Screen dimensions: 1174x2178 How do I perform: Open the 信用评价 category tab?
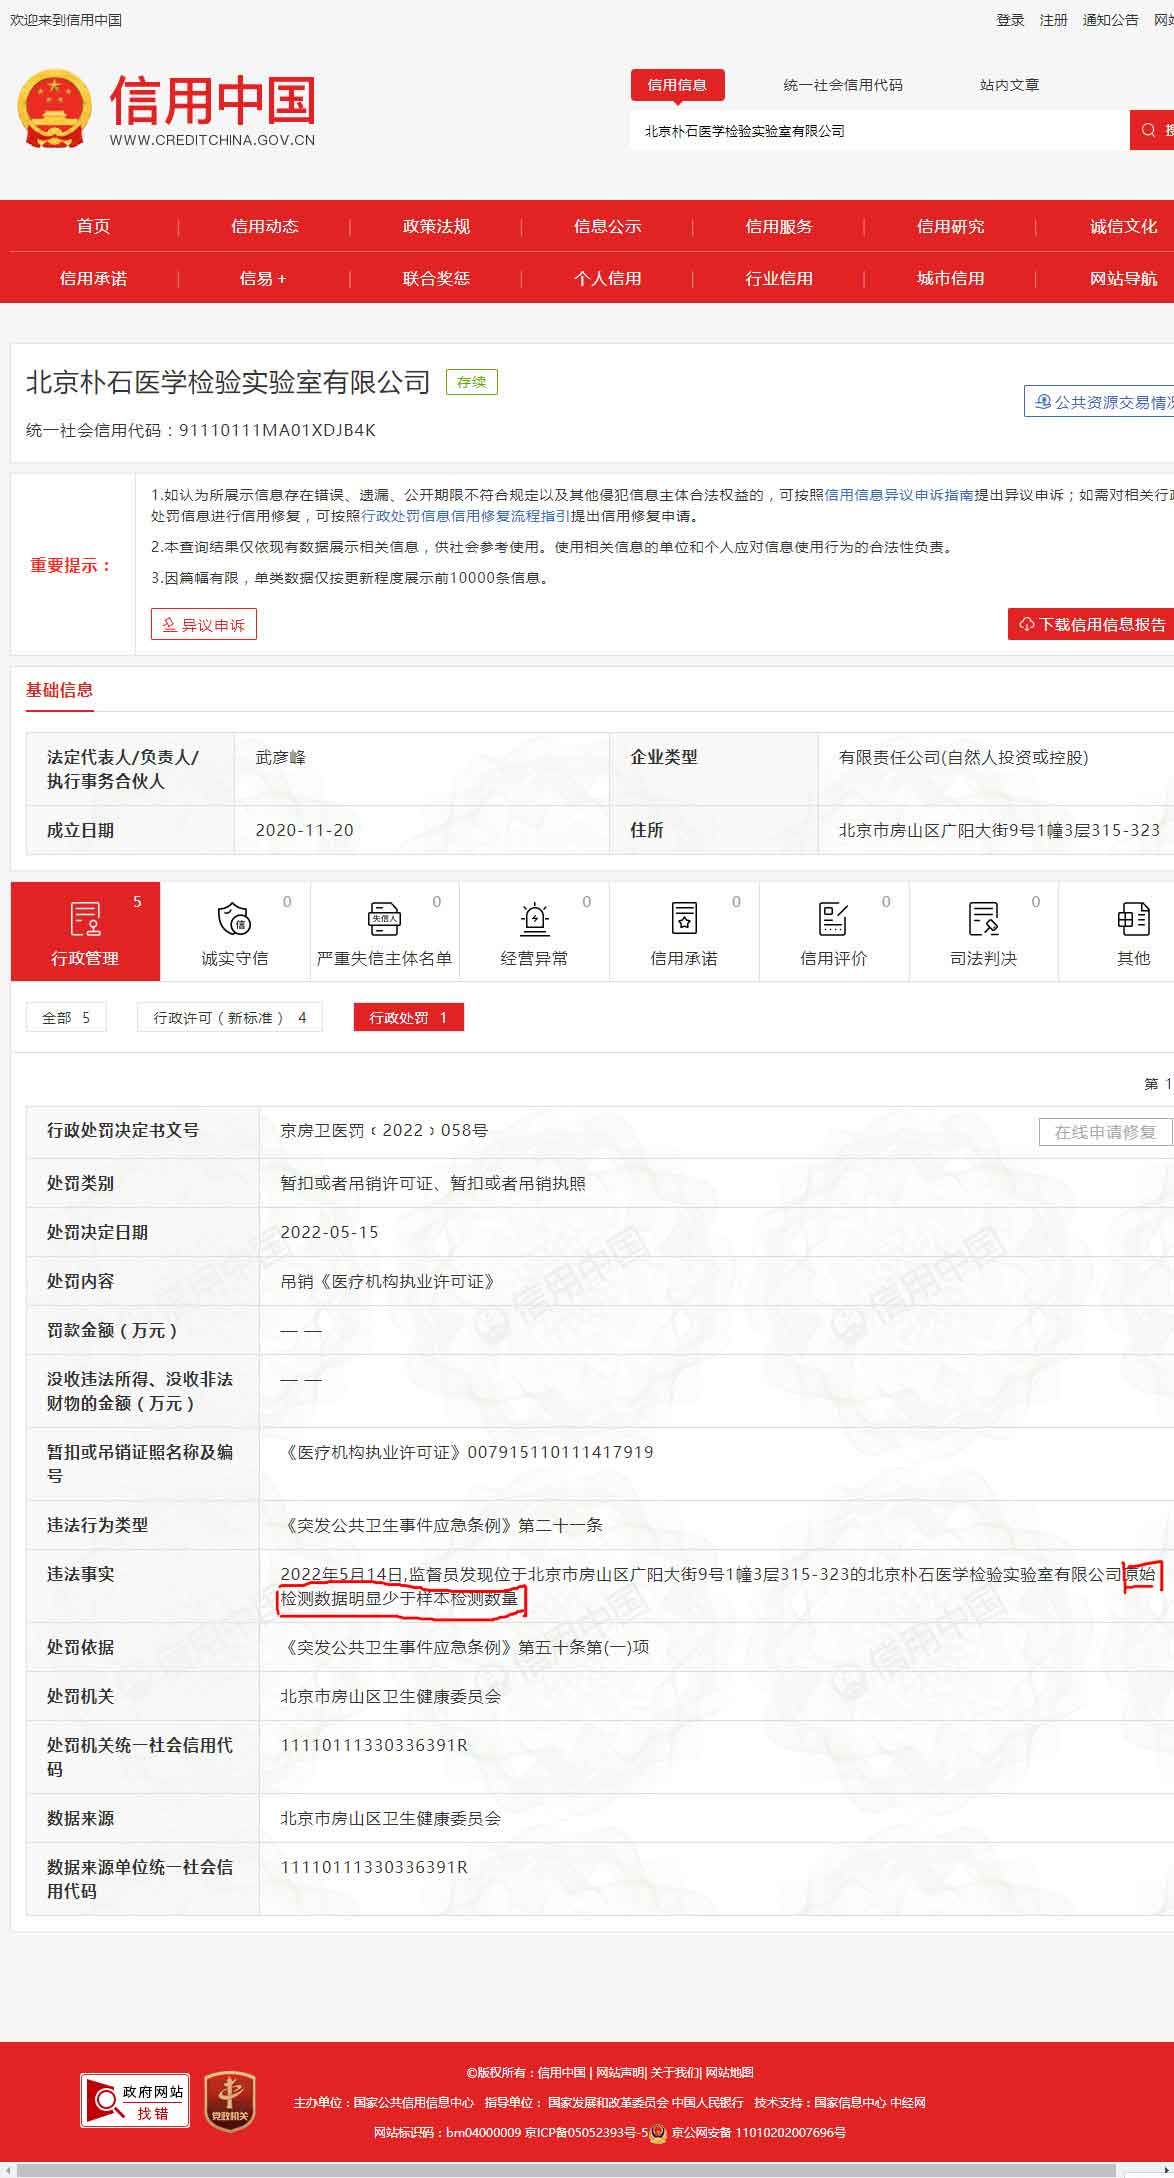(834, 931)
